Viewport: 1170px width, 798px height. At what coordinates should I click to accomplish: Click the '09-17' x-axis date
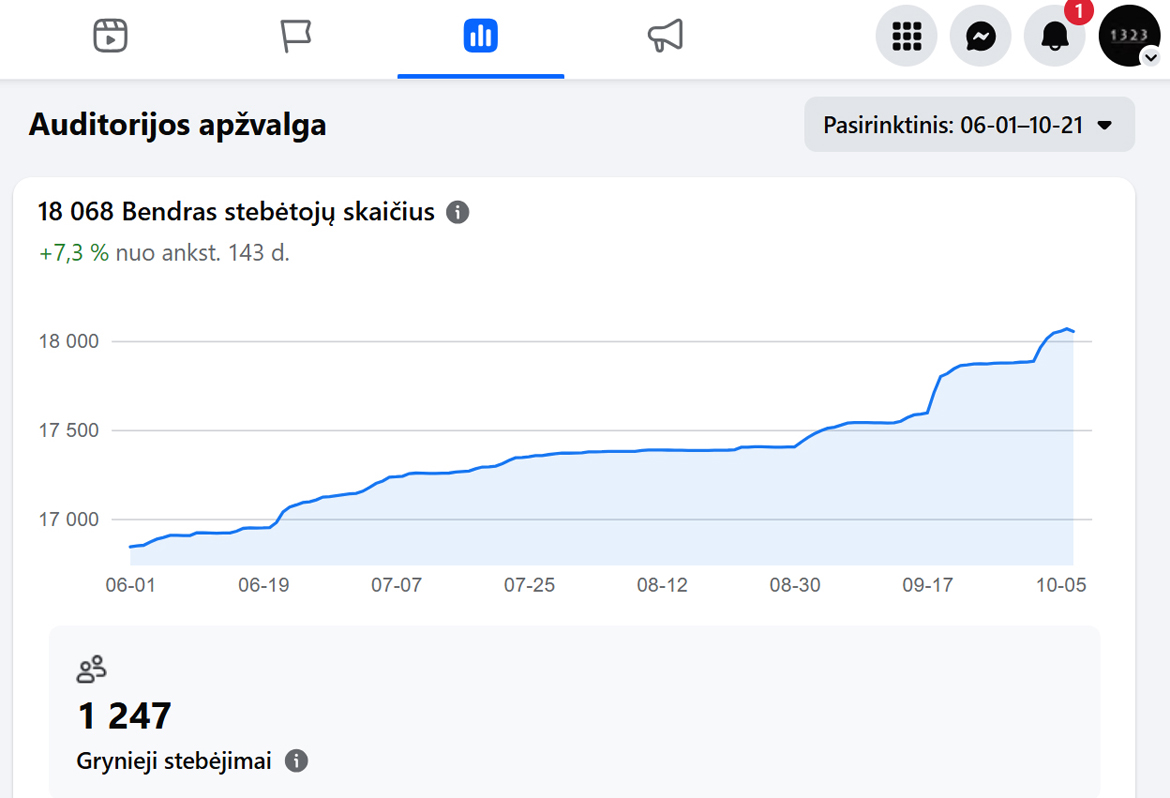coord(927,585)
